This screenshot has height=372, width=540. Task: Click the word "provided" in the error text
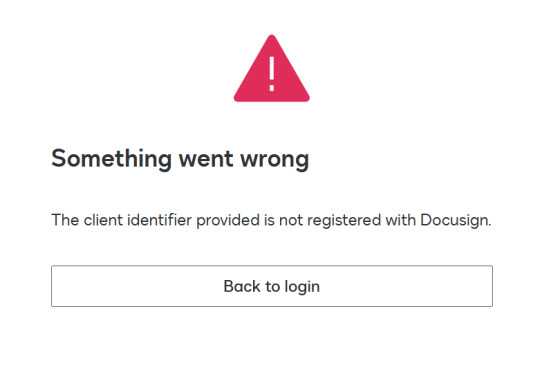click(x=228, y=220)
